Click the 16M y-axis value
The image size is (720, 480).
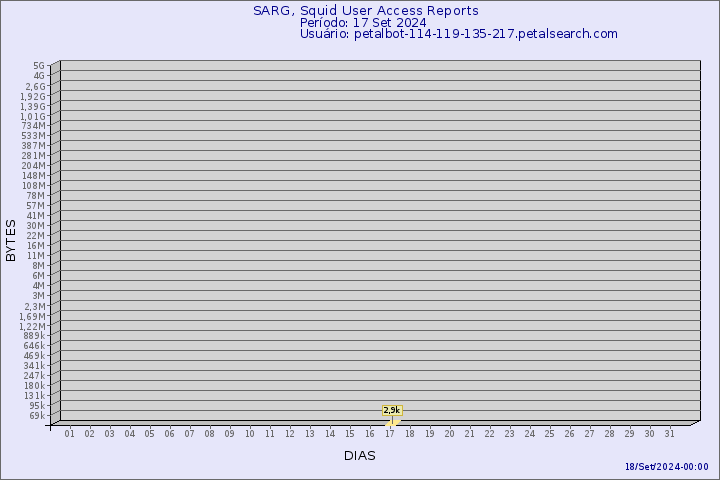[36, 246]
